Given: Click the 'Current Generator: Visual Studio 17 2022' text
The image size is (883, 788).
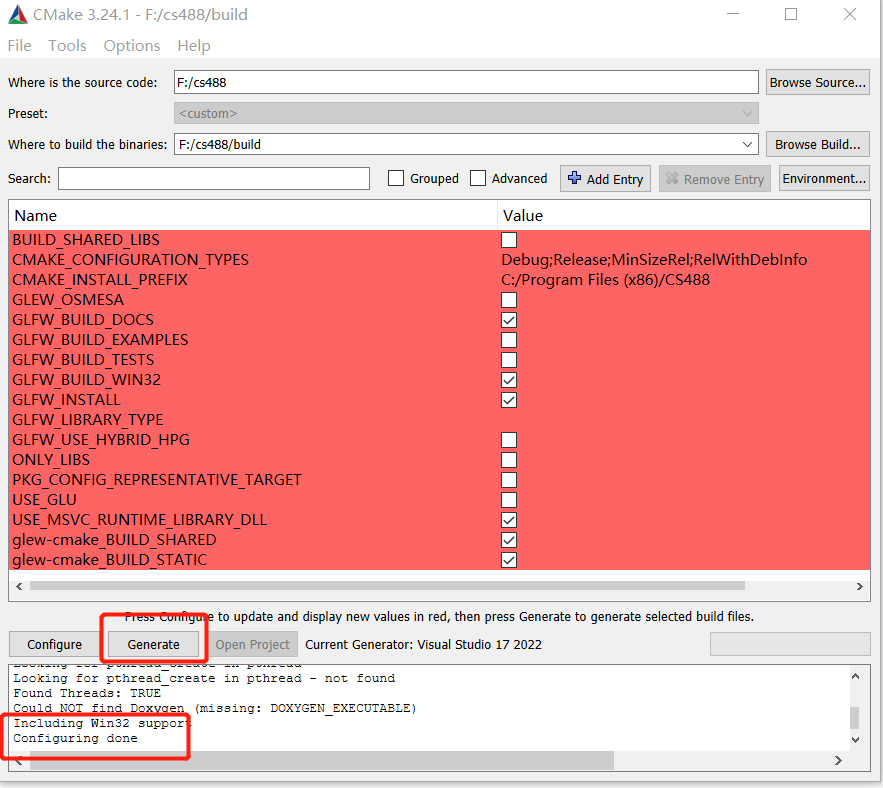Looking at the screenshot, I should tap(423, 644).
